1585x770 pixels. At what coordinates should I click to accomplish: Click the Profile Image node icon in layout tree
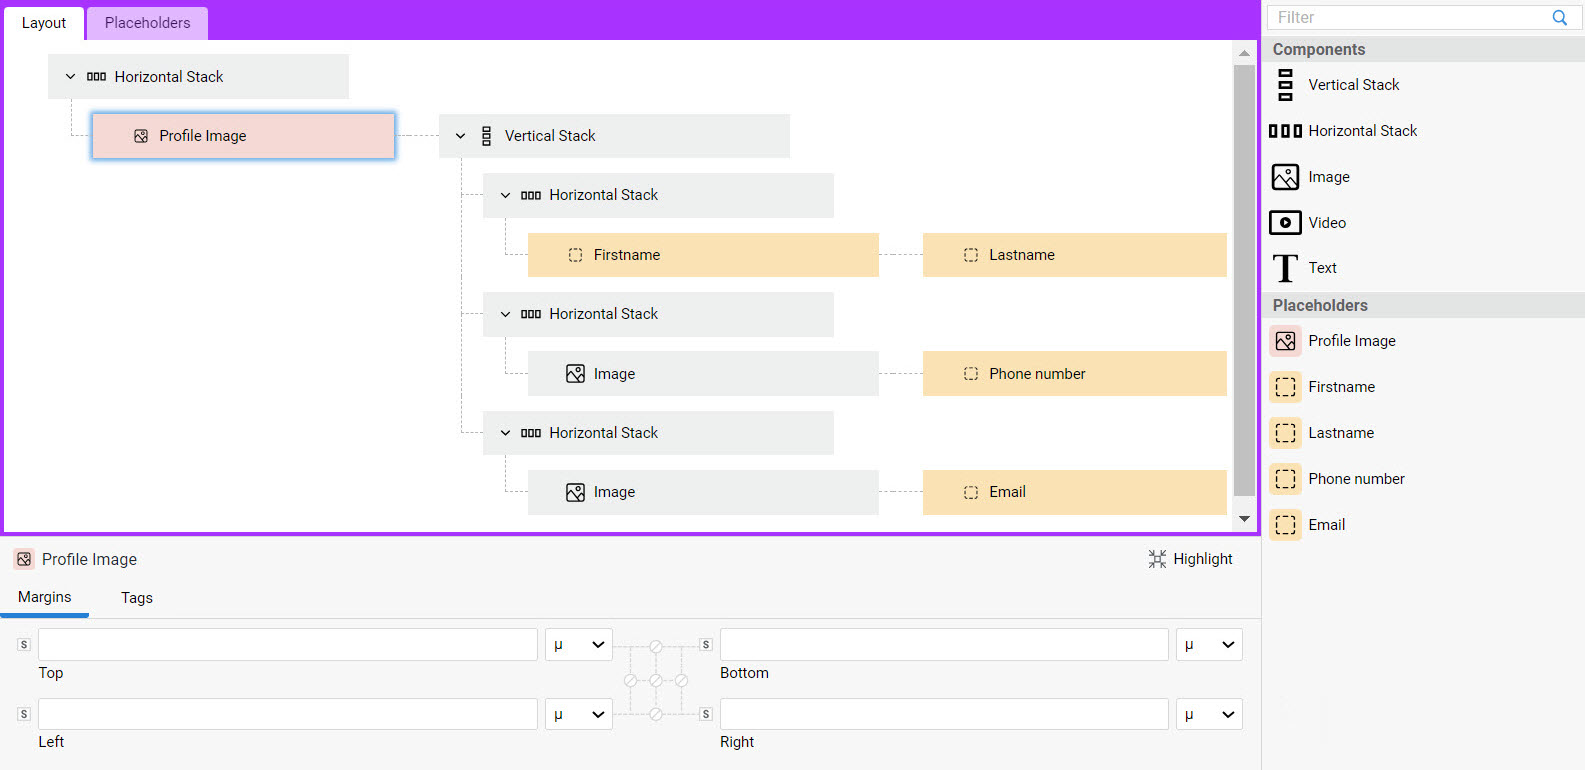(x=141, y=136)
